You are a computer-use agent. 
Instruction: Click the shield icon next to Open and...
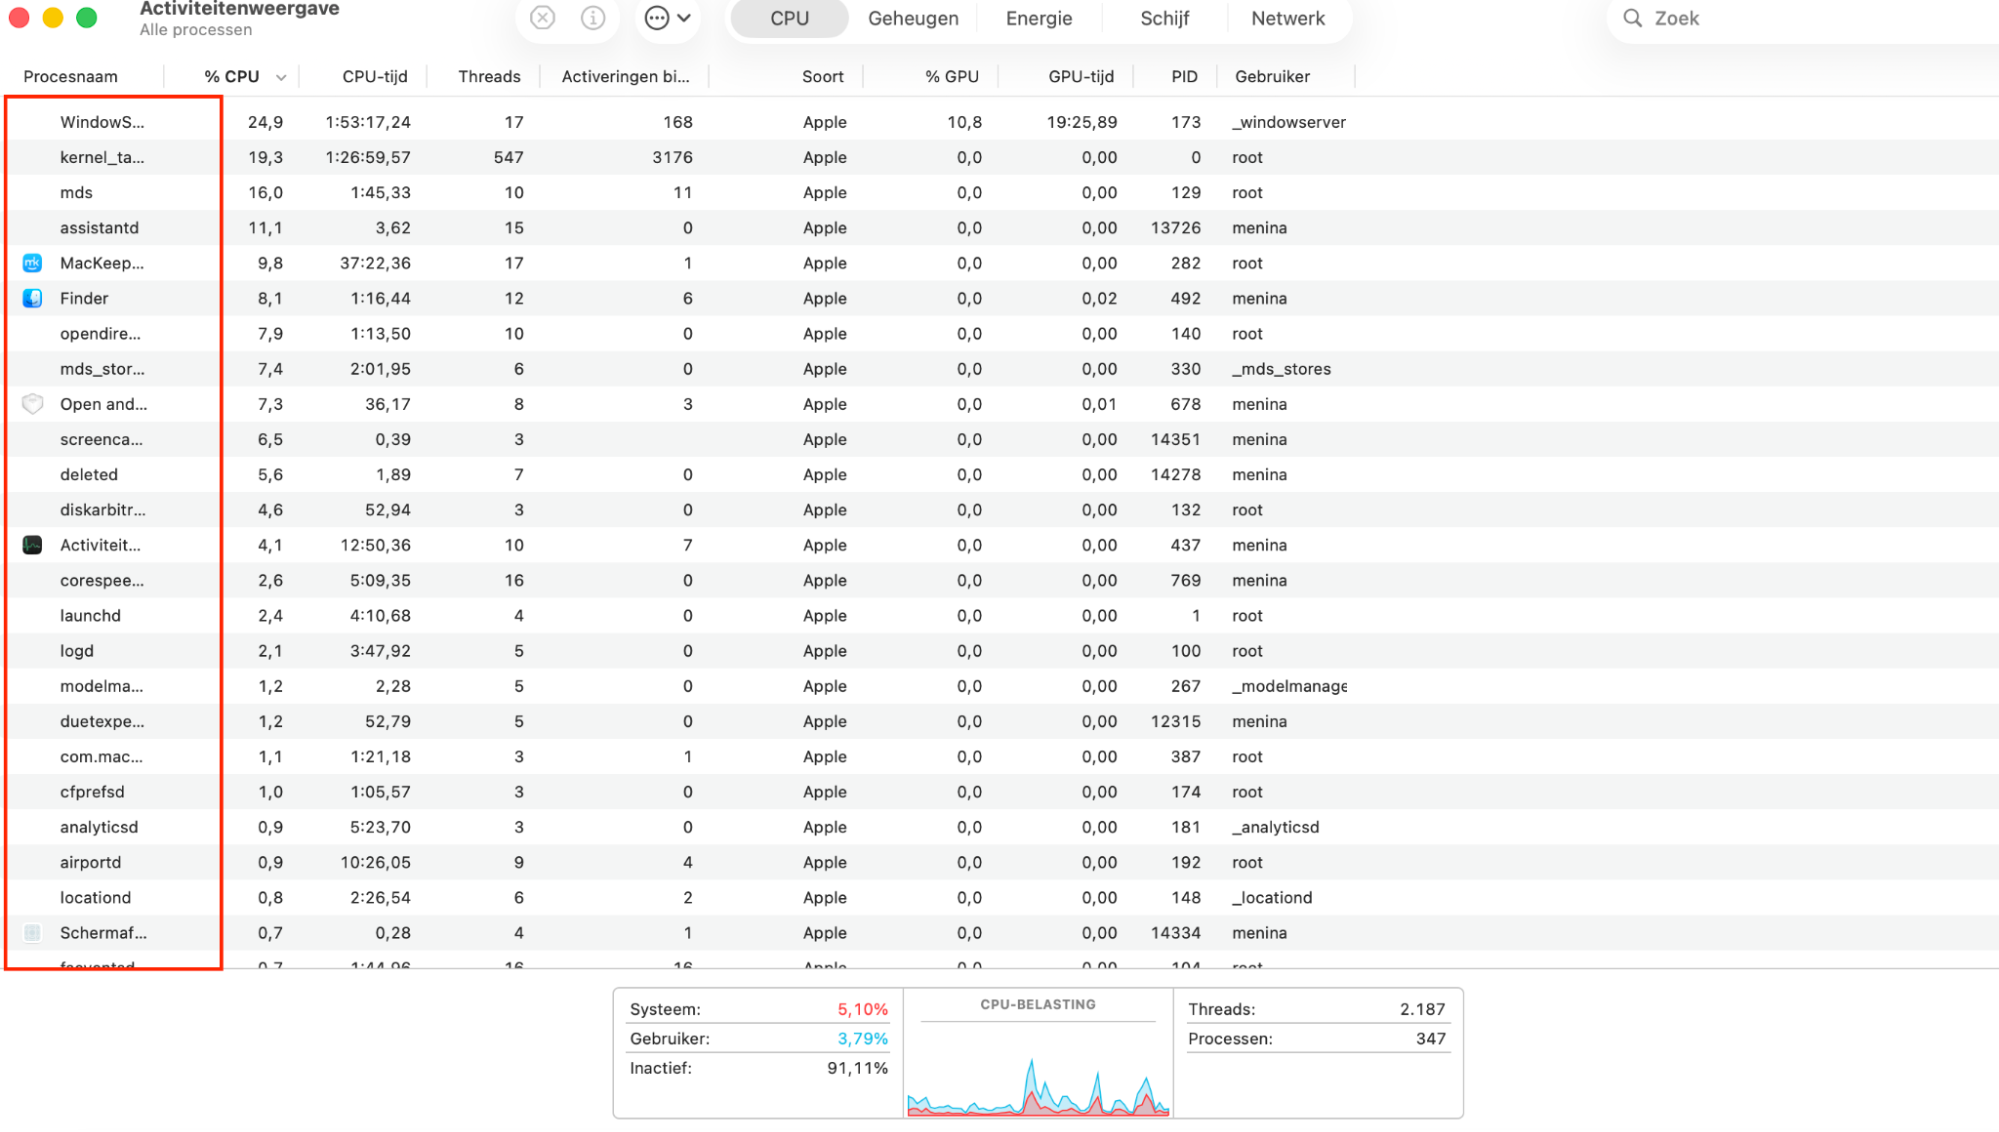[32, 404]
